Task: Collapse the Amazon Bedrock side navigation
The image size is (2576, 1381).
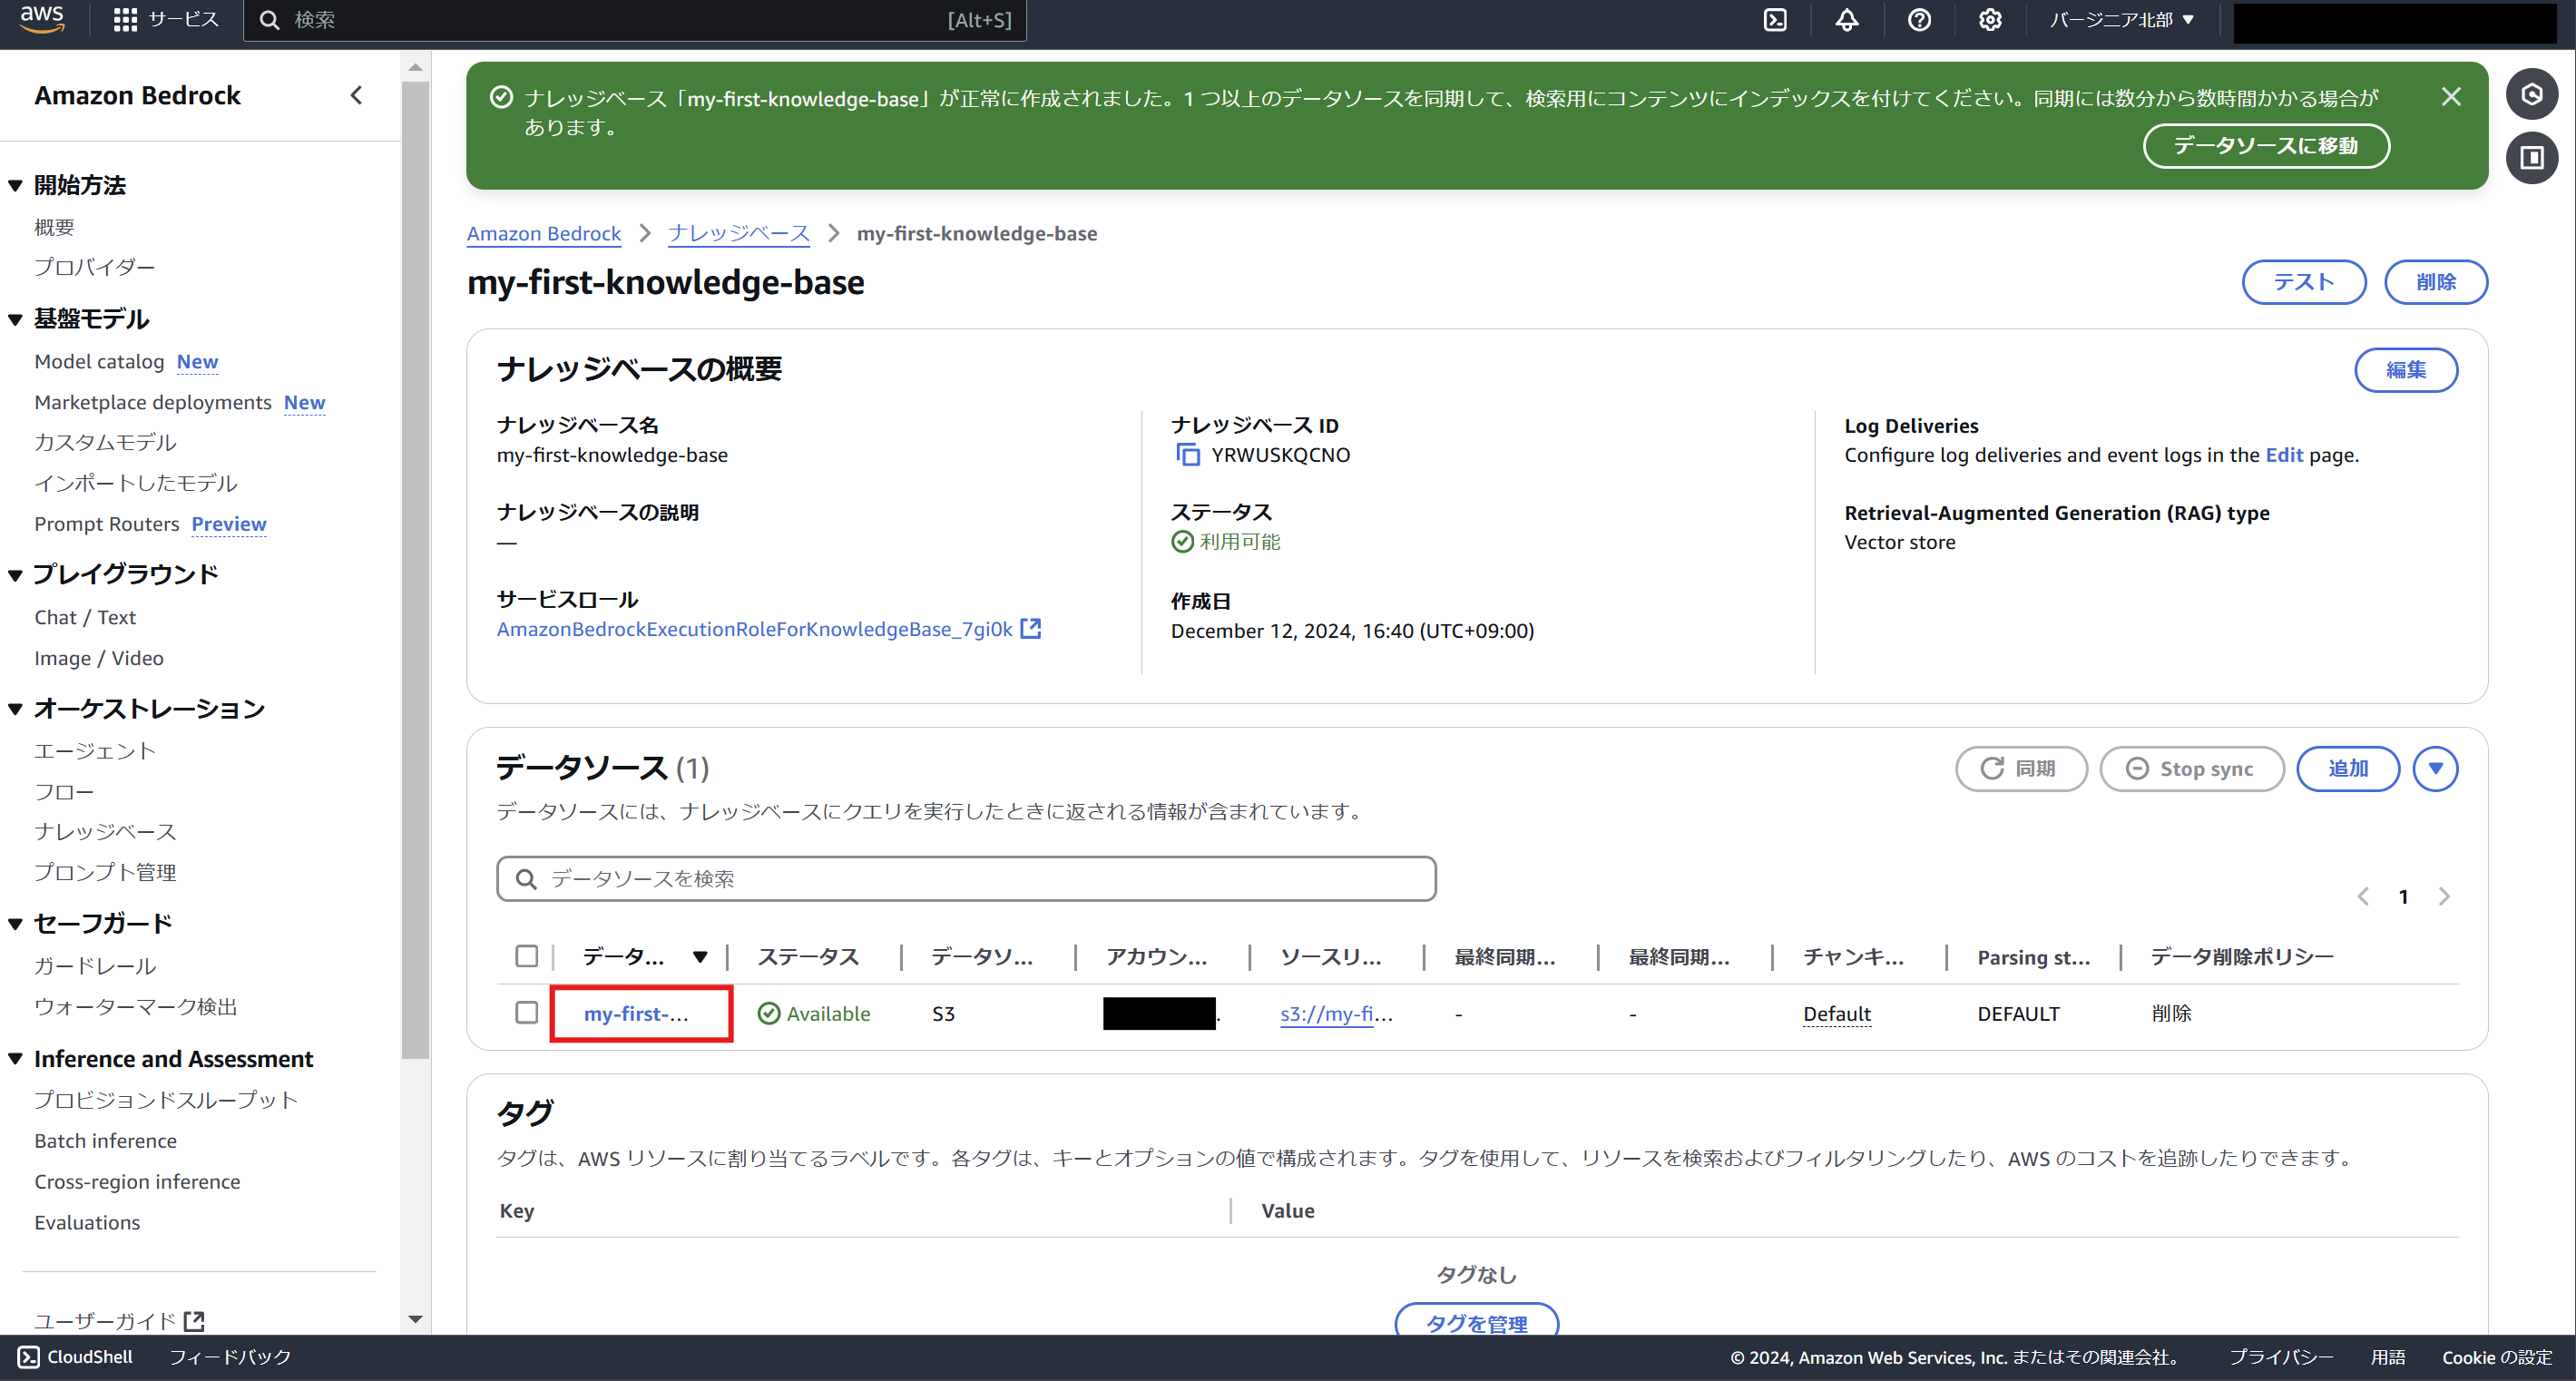Action: pos(356,95)
